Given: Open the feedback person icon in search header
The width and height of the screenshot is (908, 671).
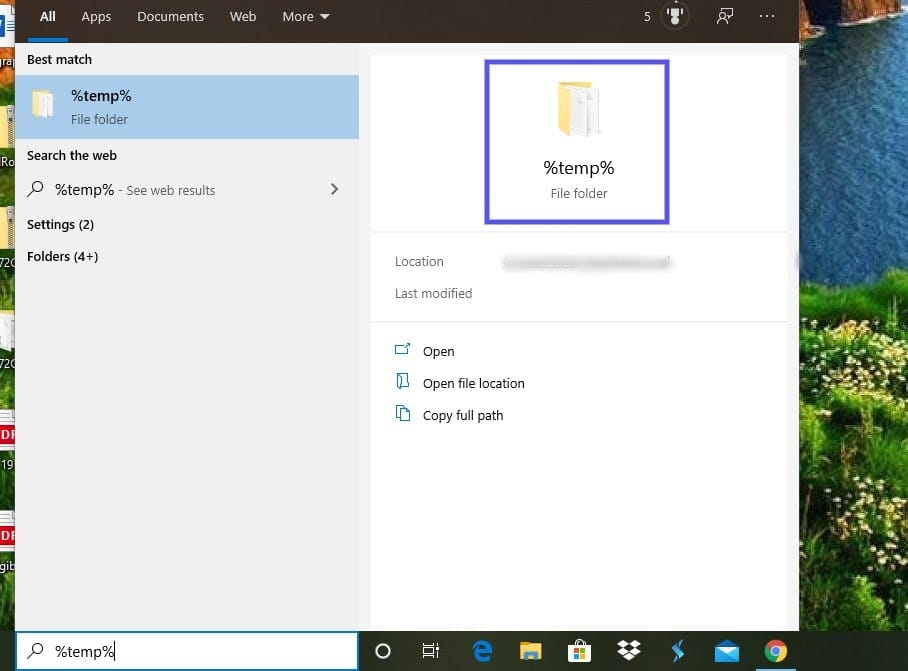Looking at the screenshot, I should tap(724, 16).
